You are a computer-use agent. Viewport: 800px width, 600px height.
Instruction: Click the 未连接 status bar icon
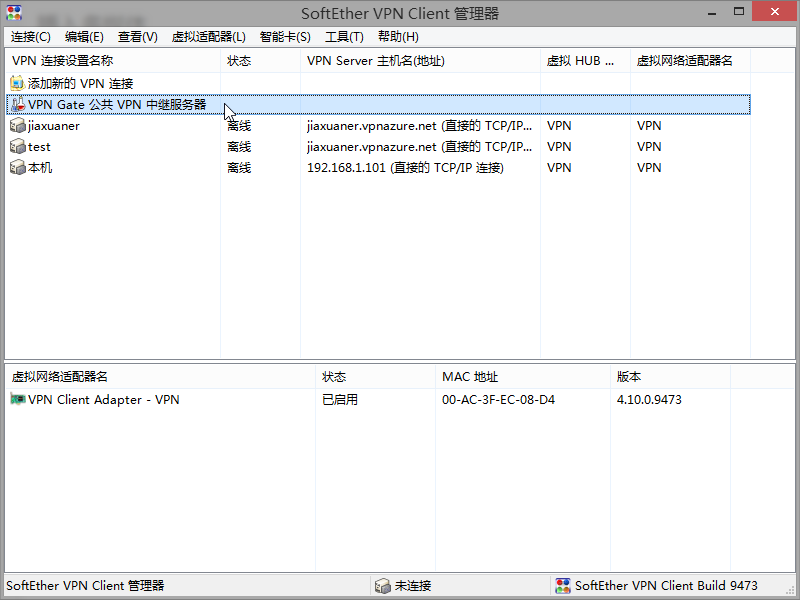[x=383, y=586]
